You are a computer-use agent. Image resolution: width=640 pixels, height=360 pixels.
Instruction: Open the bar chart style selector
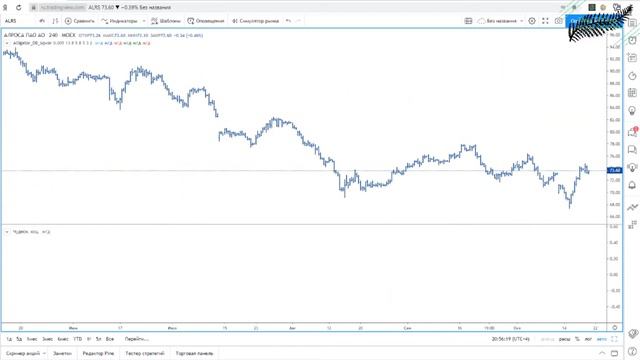coord(55,21)
